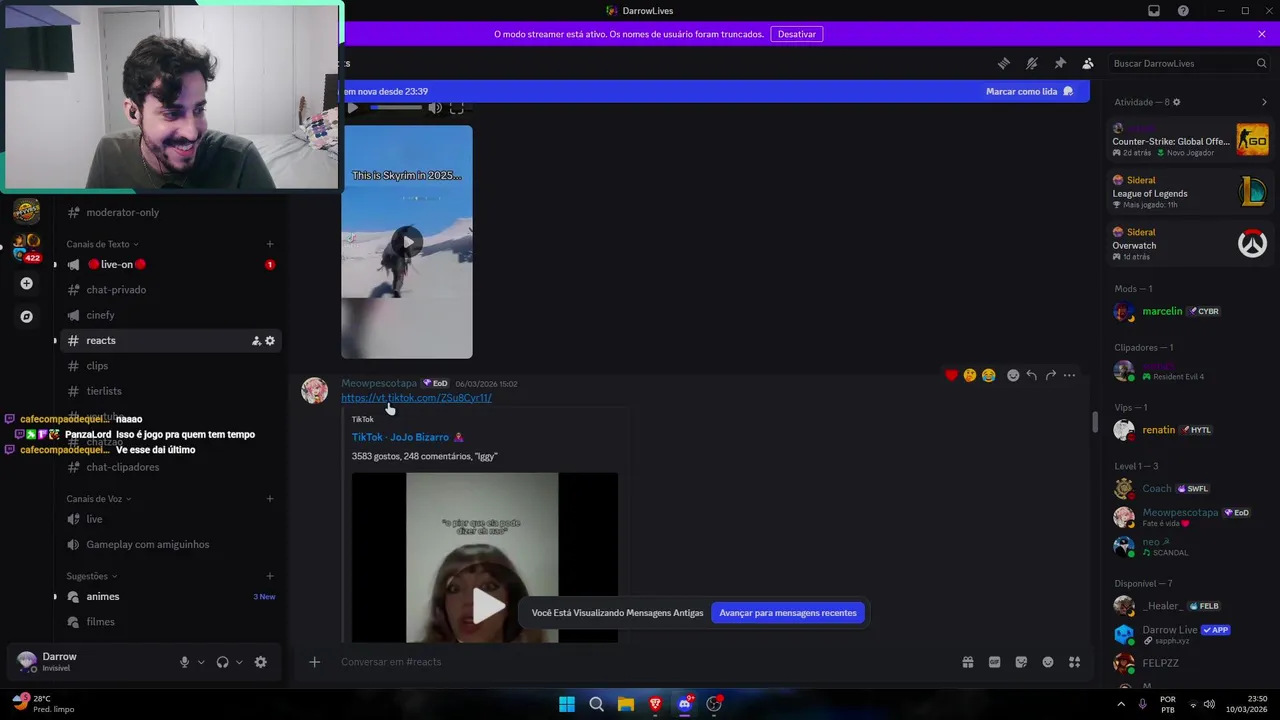This screenshot has width=1280, height=720.
Task: Collapse Canais de Texto category
Action: (102, 244)
